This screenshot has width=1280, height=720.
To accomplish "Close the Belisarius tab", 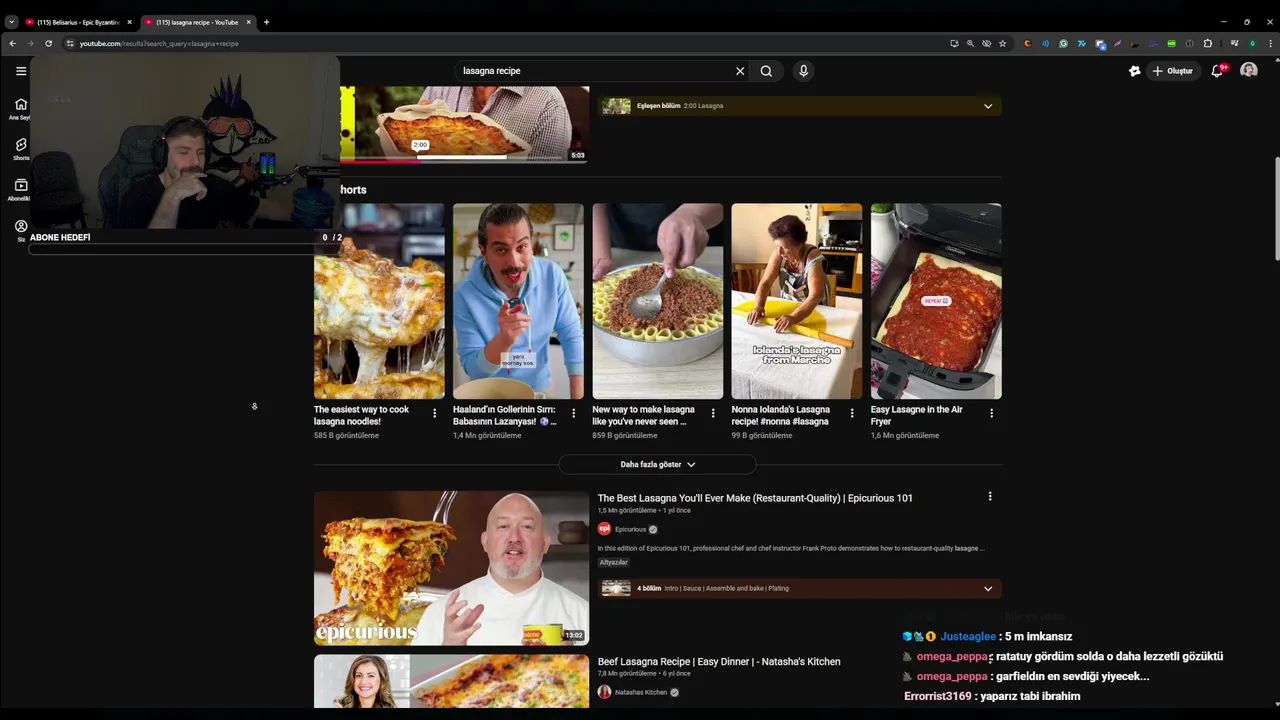I will [x=129, y=22].
